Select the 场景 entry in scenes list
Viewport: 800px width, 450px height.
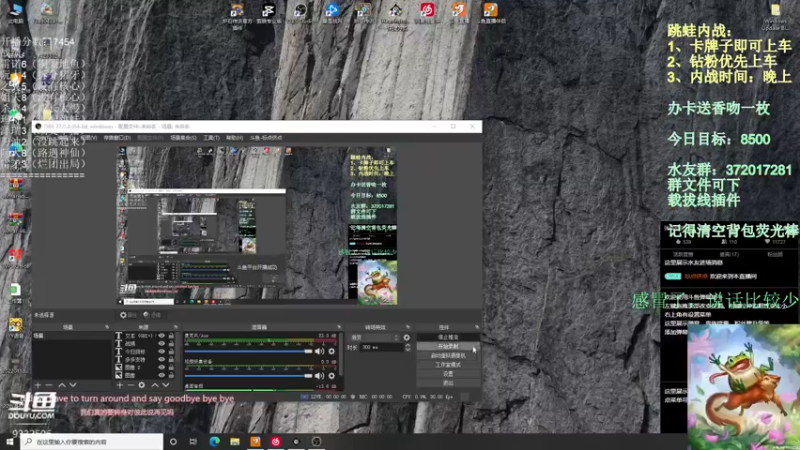click(71, 336)
